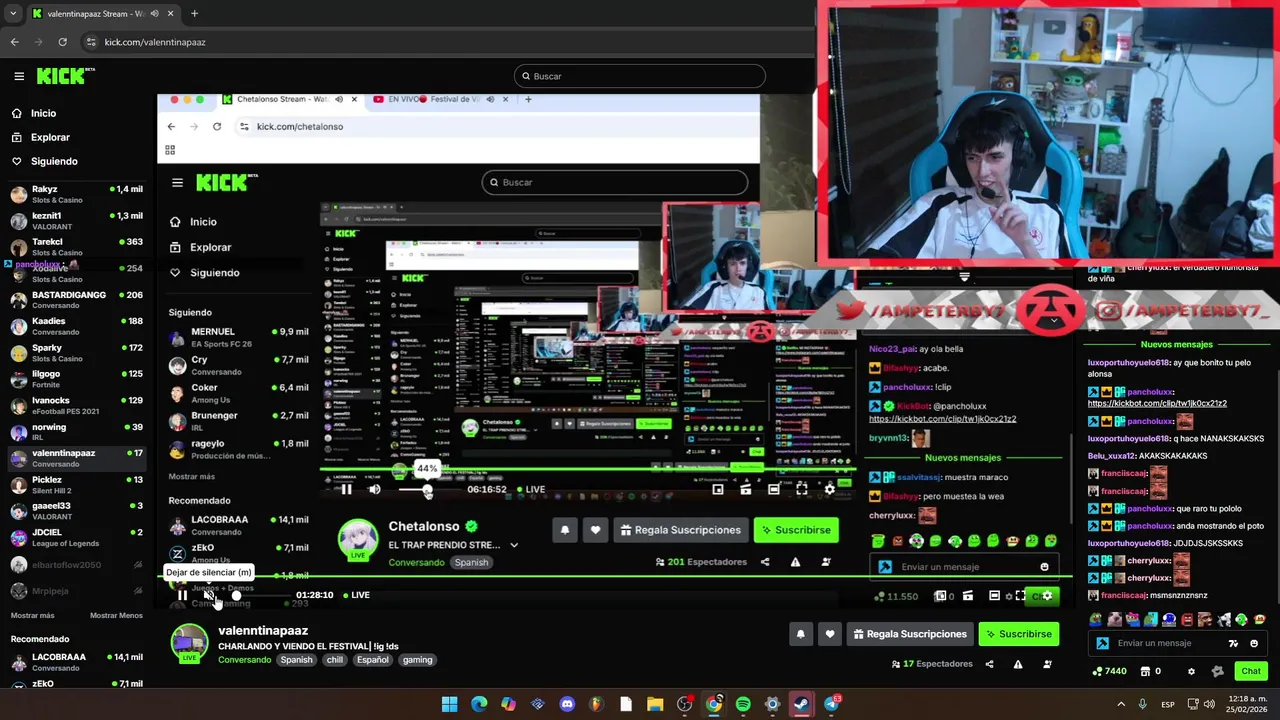Report stream with the warning triangle icon

click(x=1018, y=664)
